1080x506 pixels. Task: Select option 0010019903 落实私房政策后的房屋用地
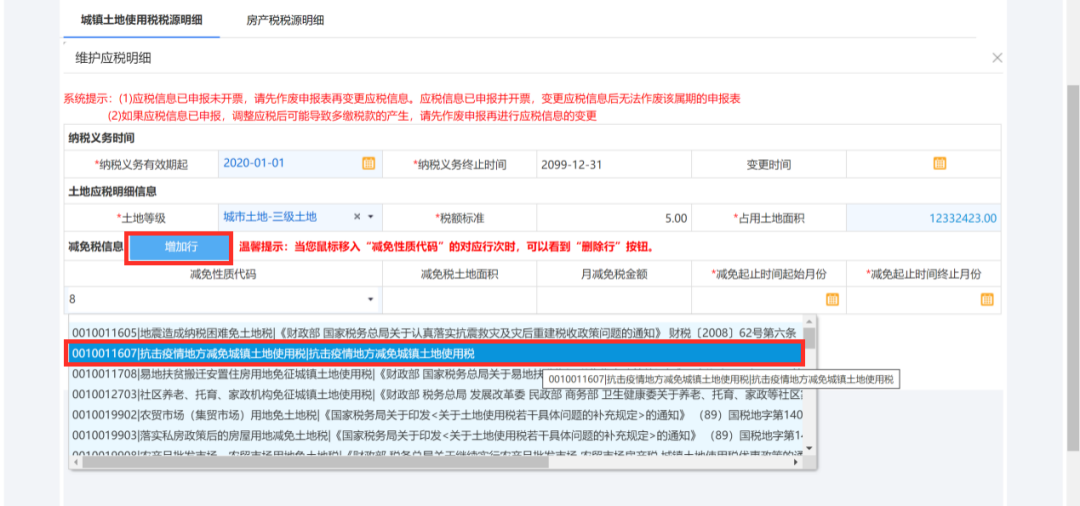click(437, 436)
